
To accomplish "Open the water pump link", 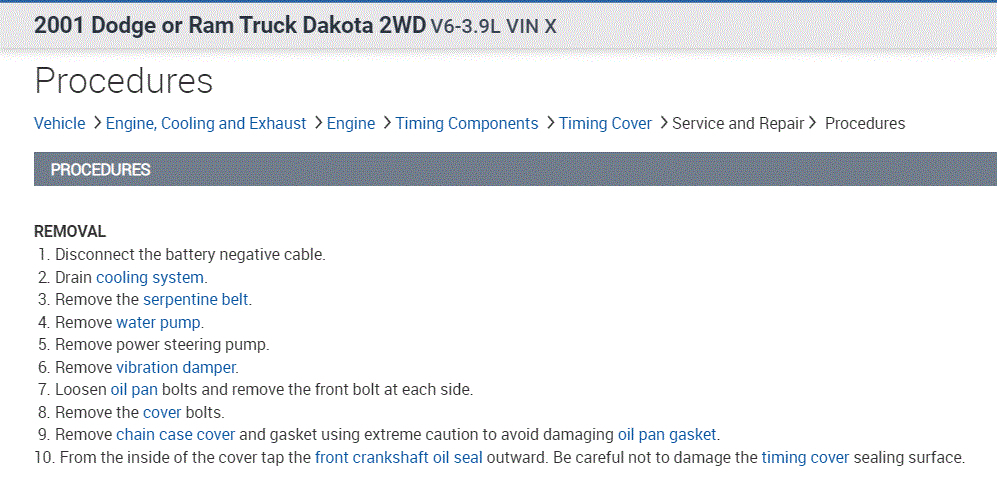I will 158,322.
